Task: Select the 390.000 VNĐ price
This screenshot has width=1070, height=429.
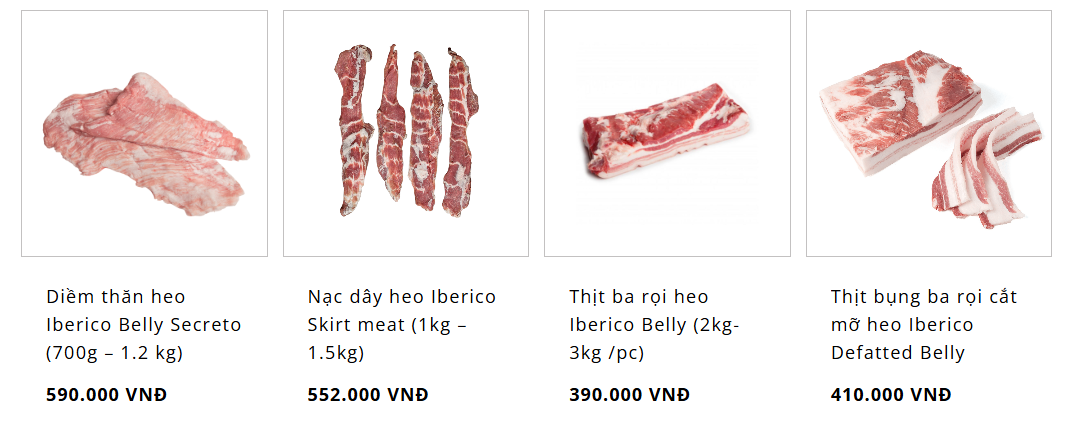Action: [629, 395]
